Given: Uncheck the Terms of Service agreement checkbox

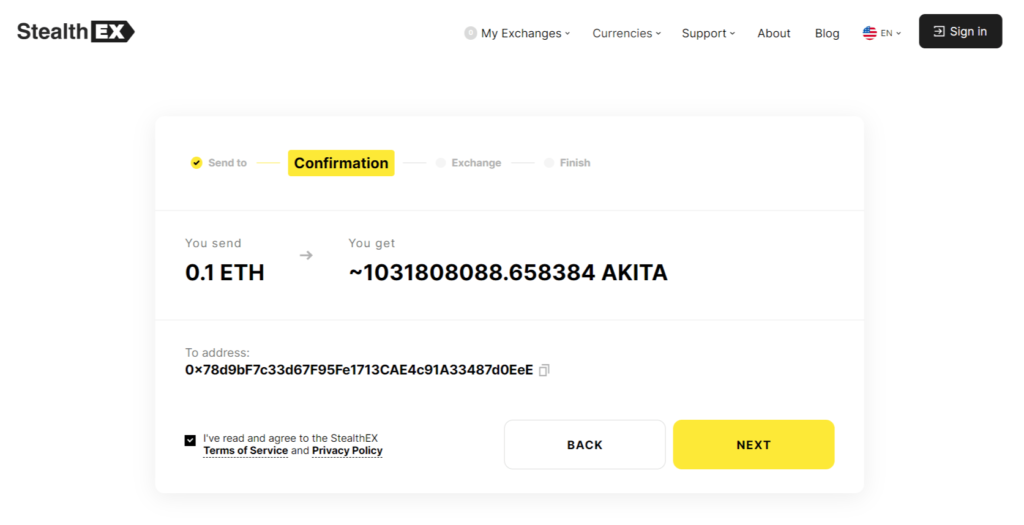Looking at the screenshot, I should click(x=190, y=441).
